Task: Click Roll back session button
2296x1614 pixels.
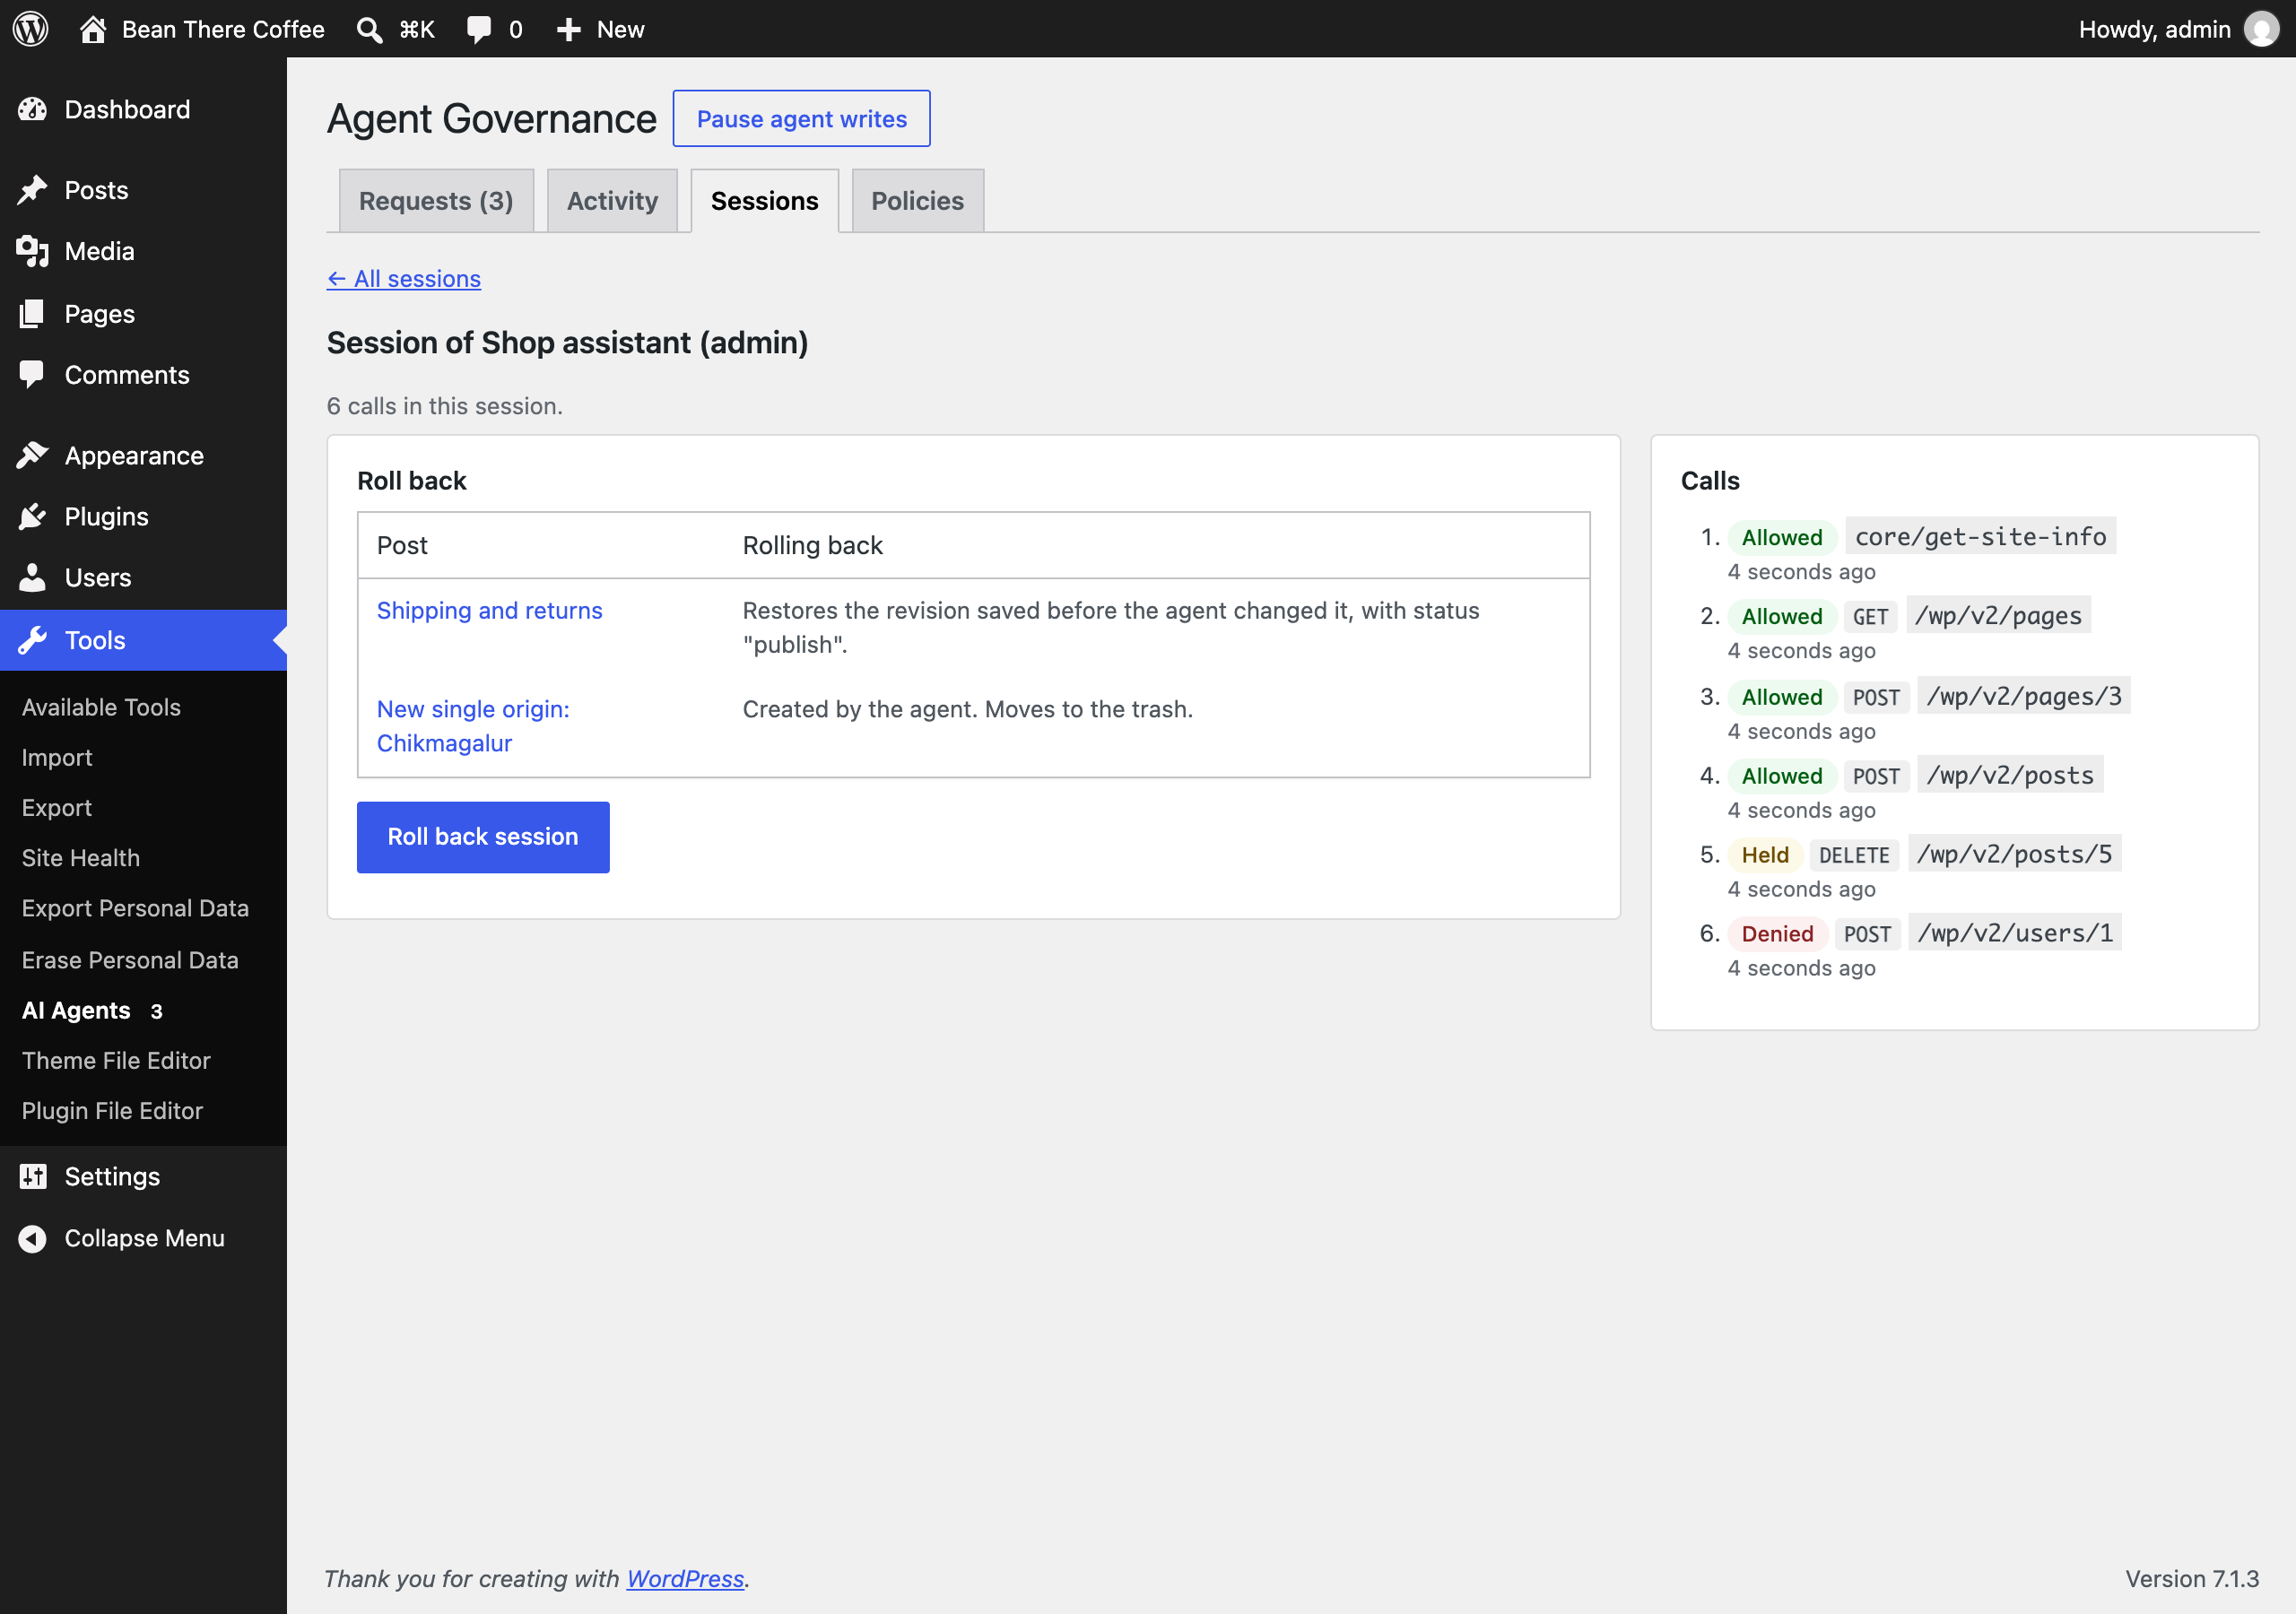Action: 483,837
